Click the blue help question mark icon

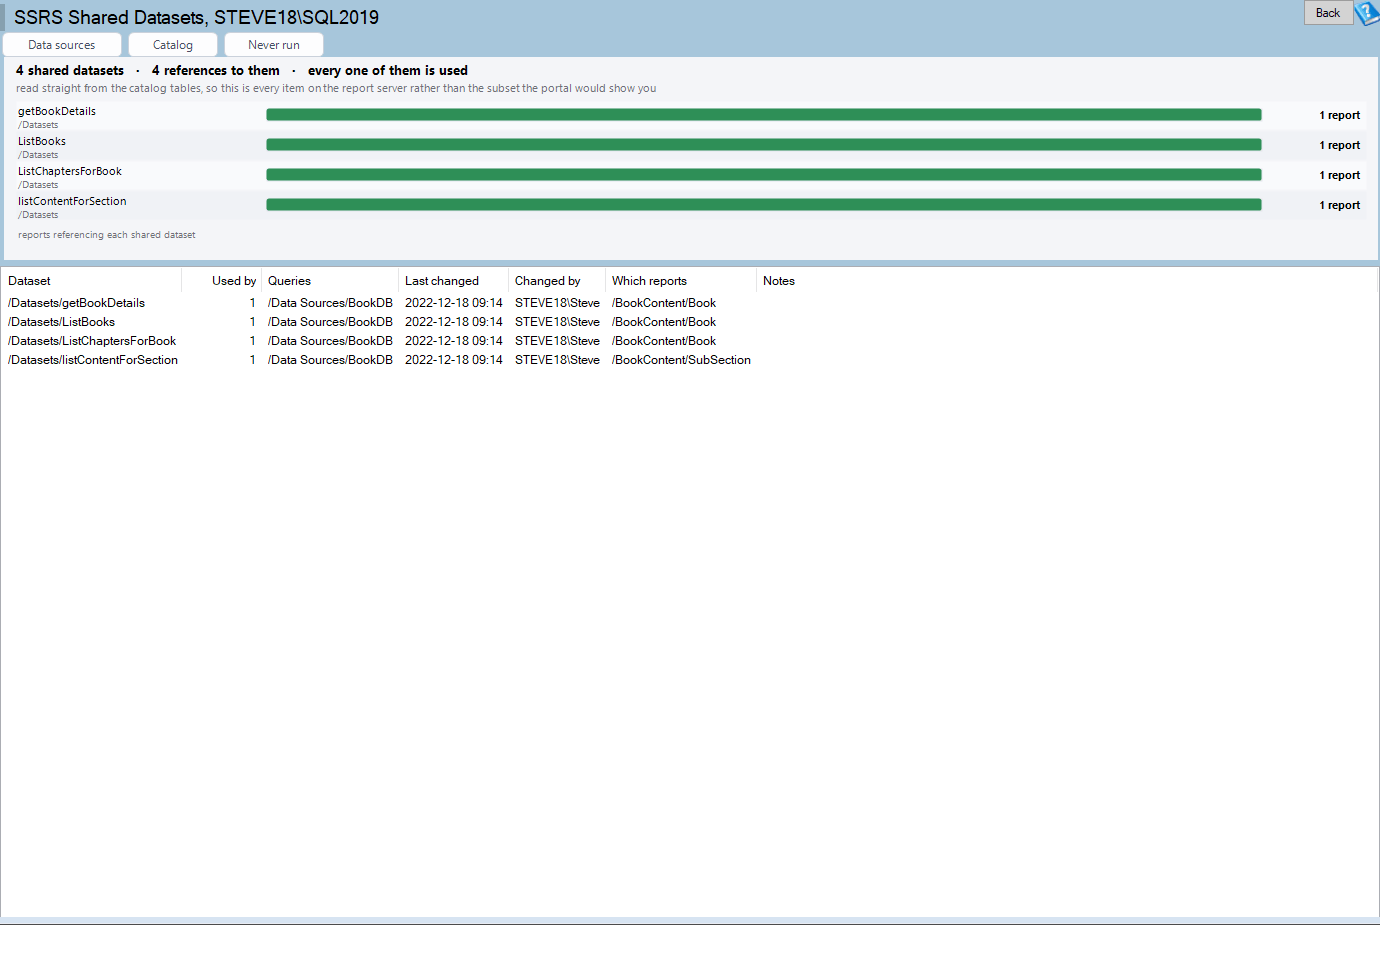click(x=1367, y=13)
